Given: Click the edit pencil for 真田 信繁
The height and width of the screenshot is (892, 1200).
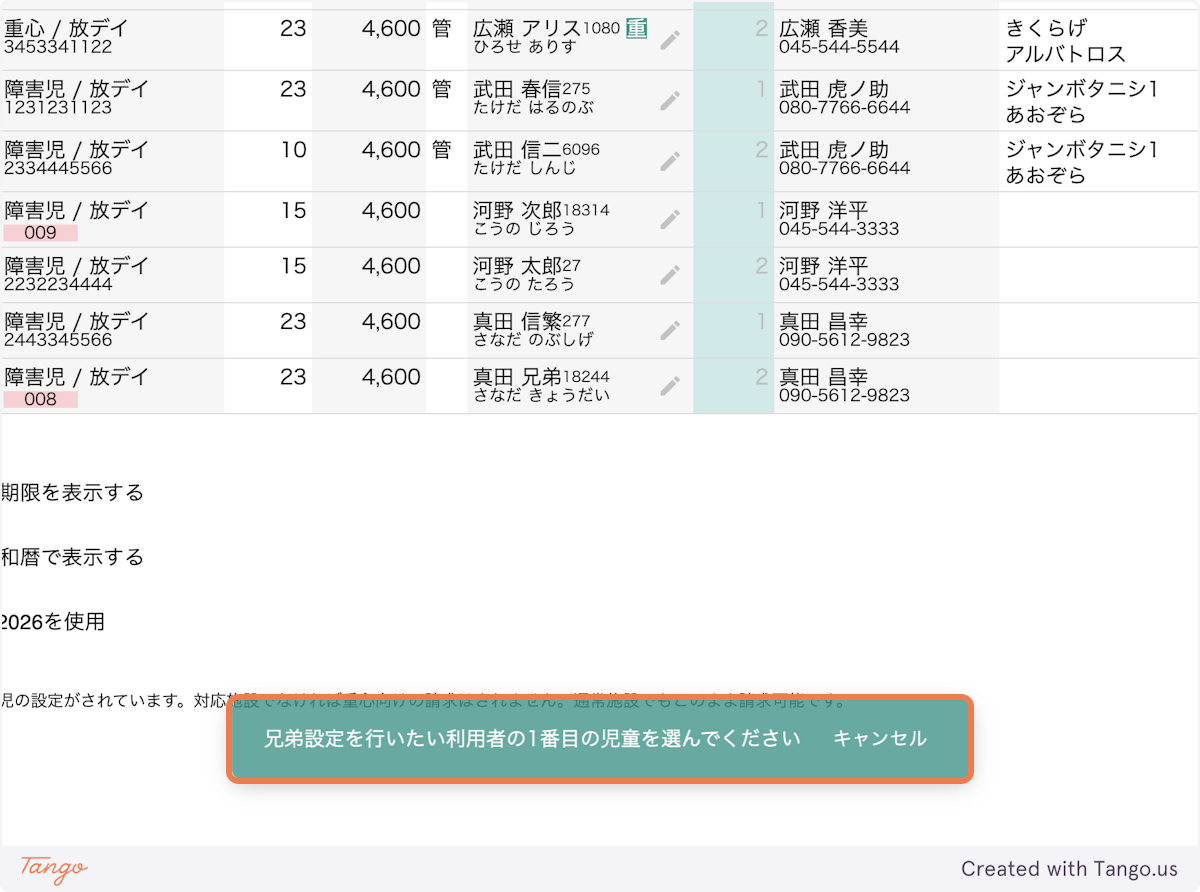Looking at the screenshot, I should tap(670, 330).
